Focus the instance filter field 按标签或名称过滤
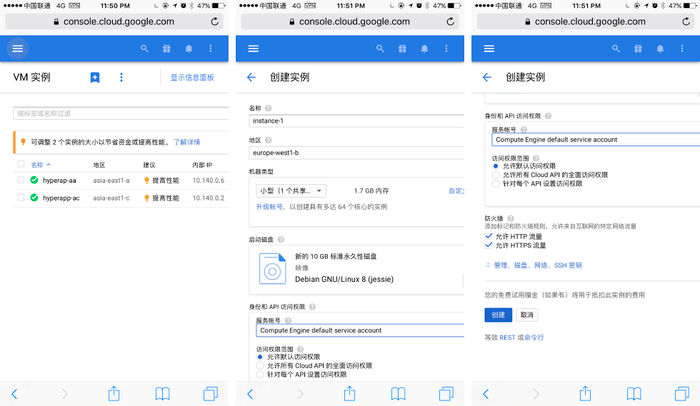This screenshot has width=700, height=406. (x=121, y=113)
